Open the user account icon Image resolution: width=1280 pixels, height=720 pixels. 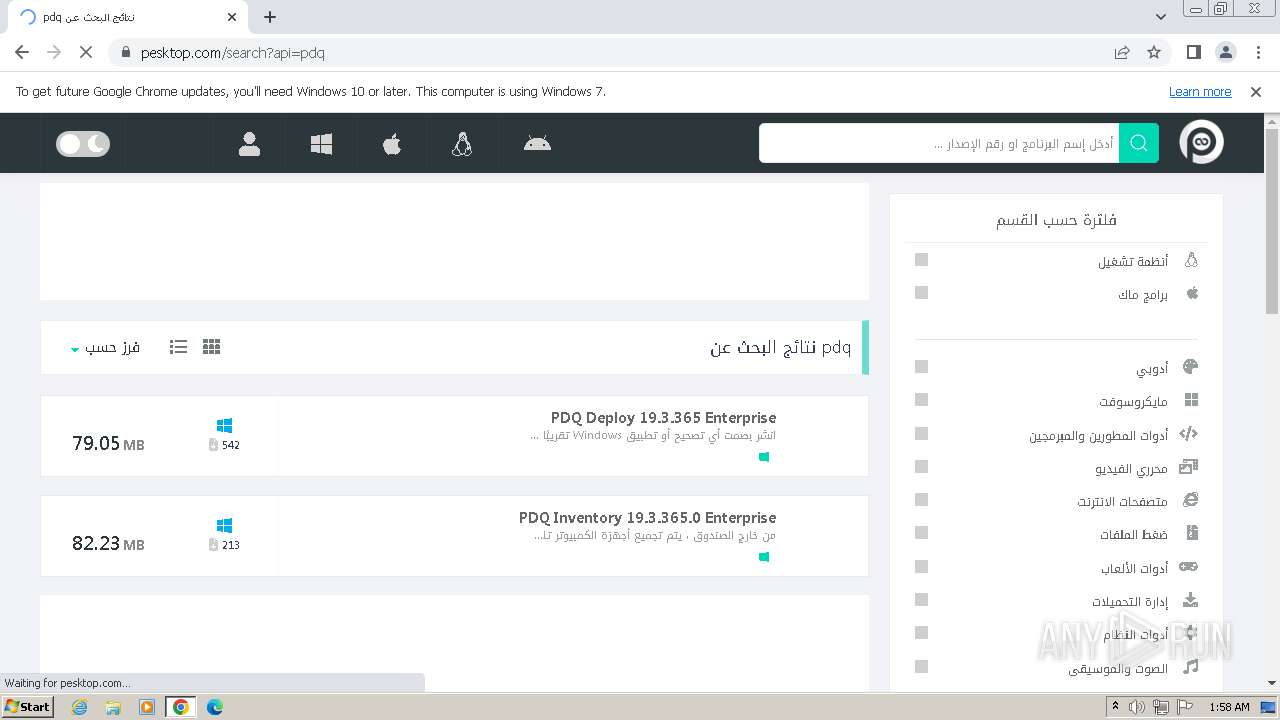249,144
